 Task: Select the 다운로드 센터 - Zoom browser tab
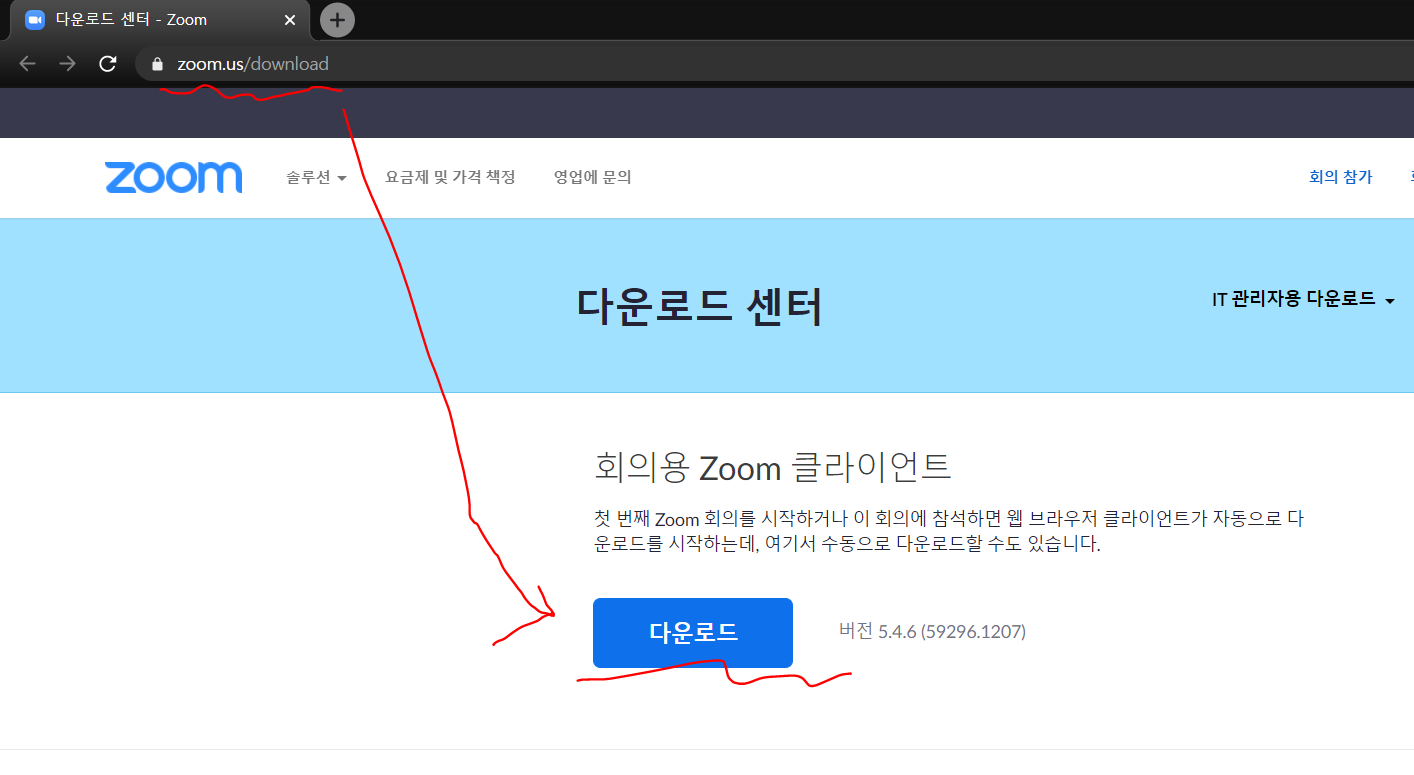160,20
